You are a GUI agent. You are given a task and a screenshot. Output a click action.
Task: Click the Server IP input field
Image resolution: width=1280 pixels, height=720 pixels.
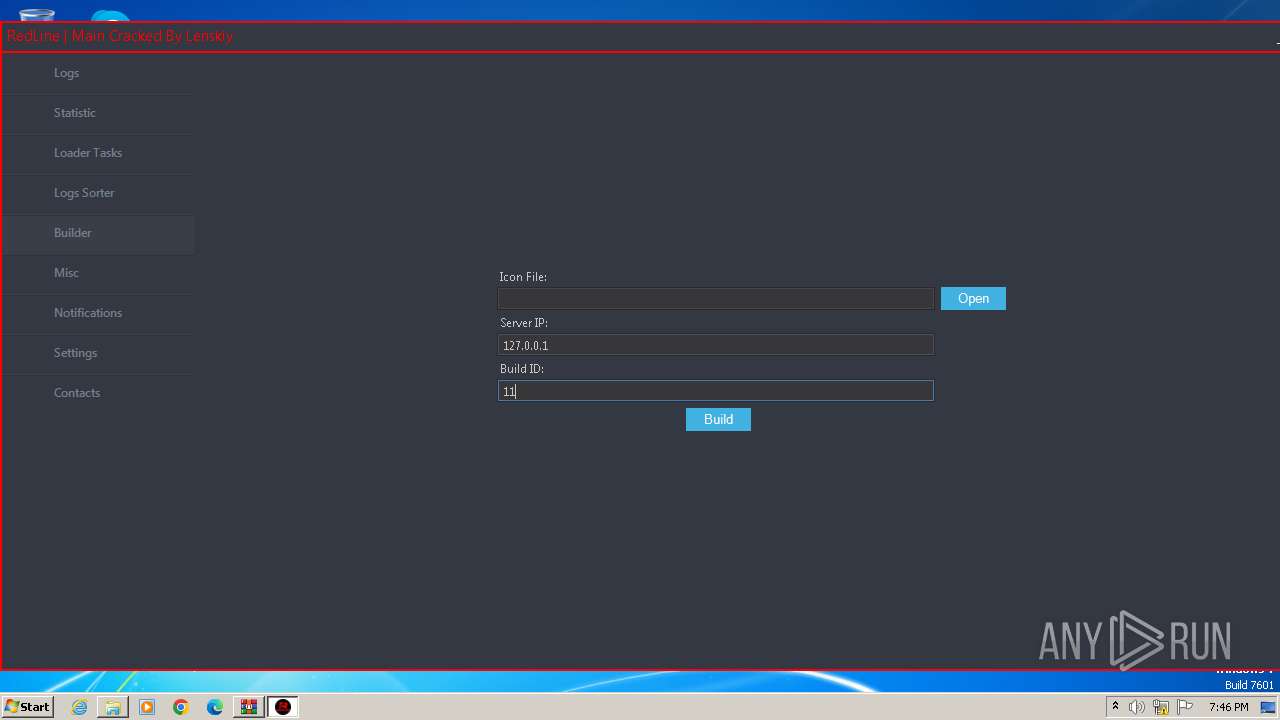tap(716, 345)
